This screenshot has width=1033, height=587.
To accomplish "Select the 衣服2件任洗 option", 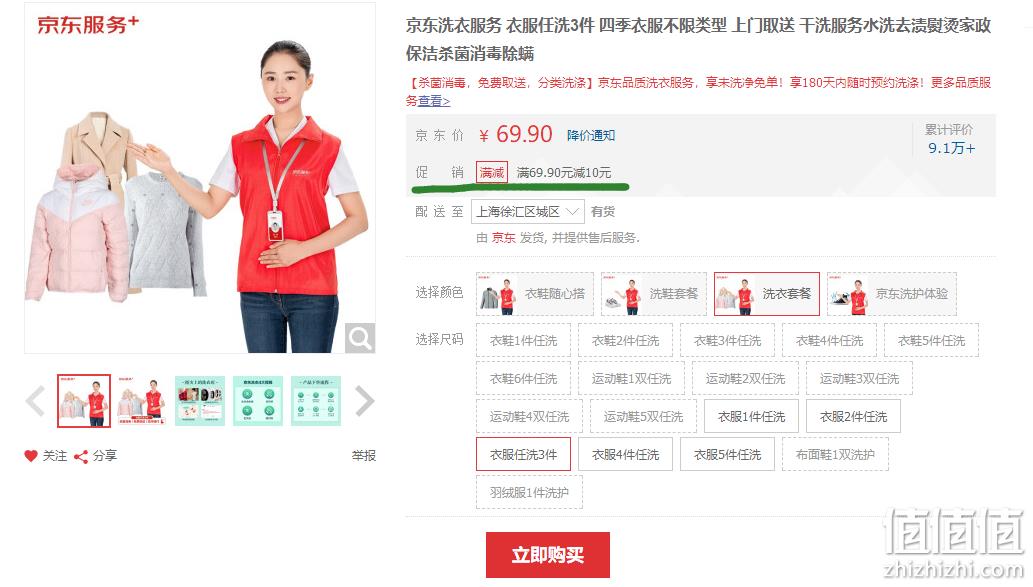I will [853, 416].
